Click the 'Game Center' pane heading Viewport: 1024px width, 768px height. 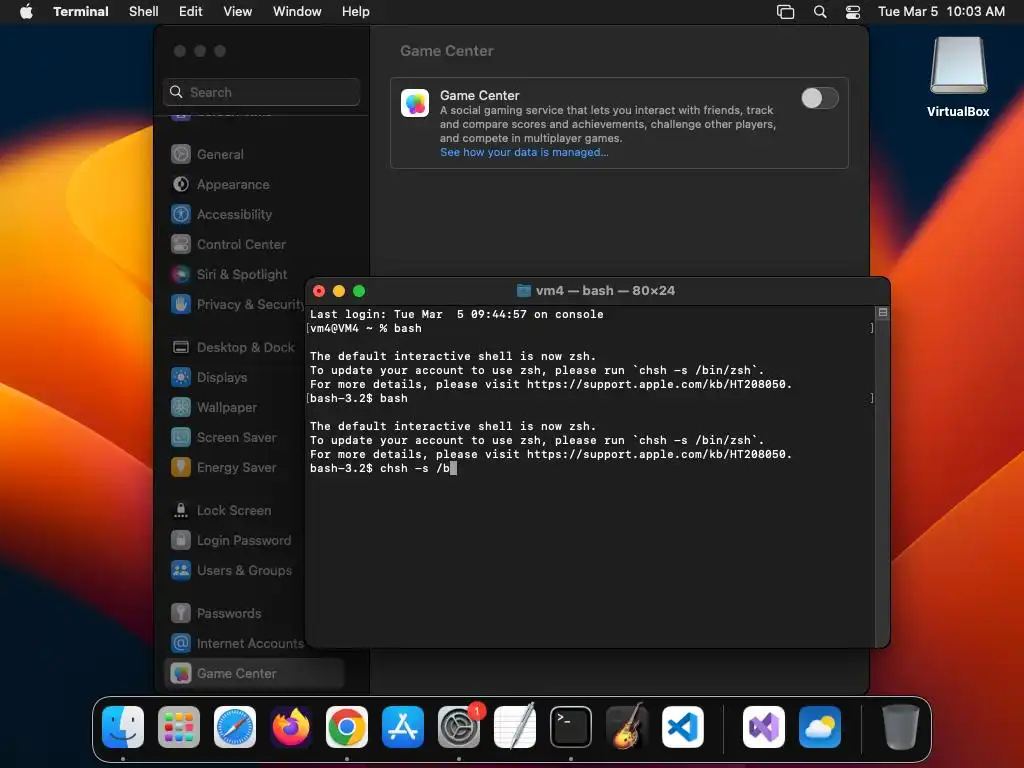pyautogui.click(x=447, y=51)
